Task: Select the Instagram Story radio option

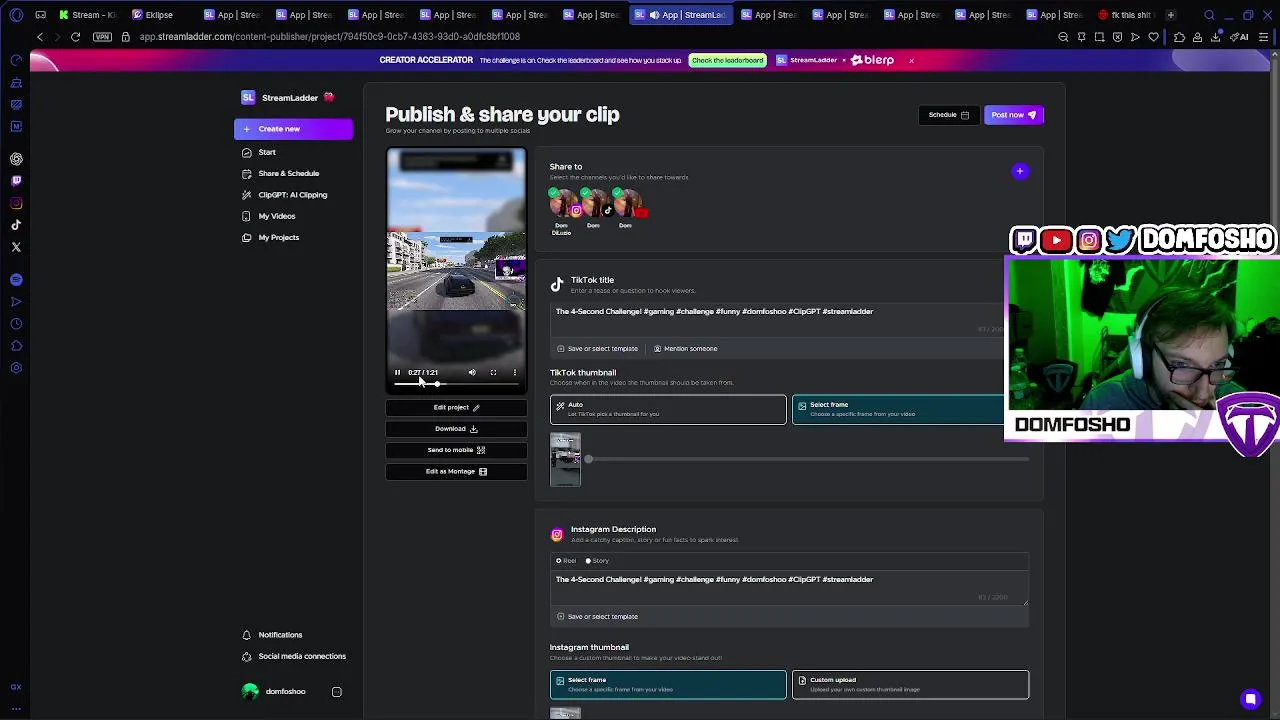Action: point(597,561)
